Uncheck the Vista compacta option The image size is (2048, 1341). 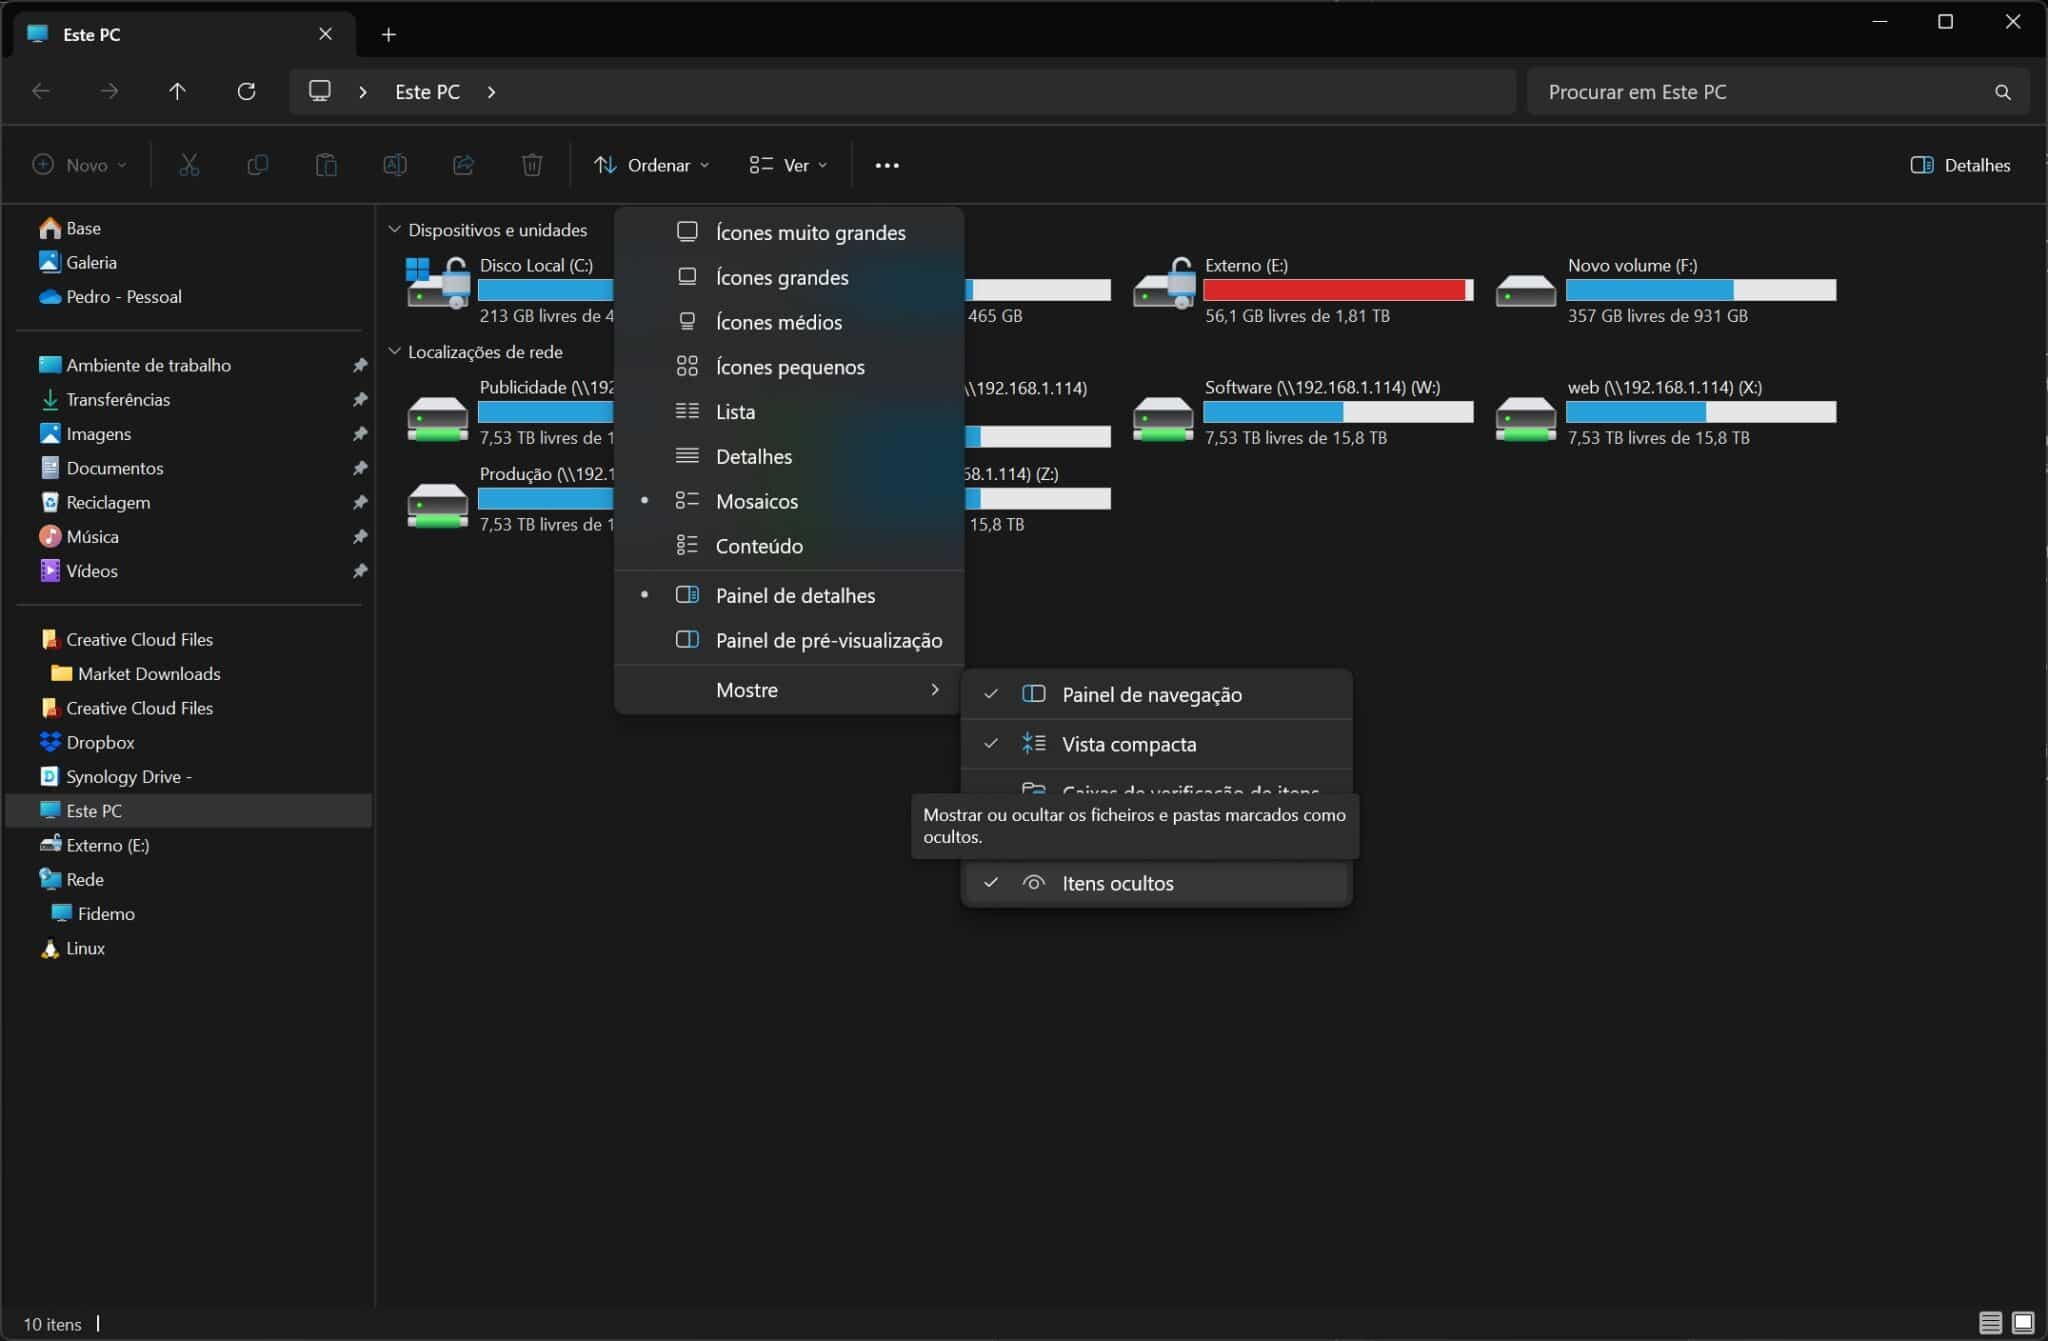click(1128, 745)
